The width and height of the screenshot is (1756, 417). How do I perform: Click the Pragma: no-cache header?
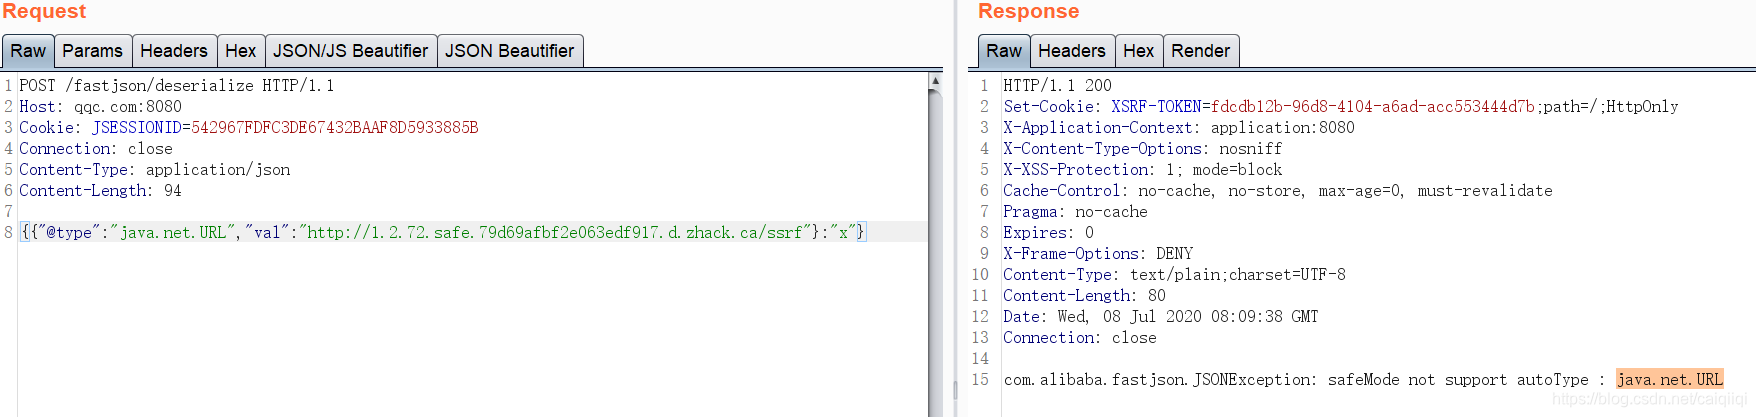(1076, 212)
